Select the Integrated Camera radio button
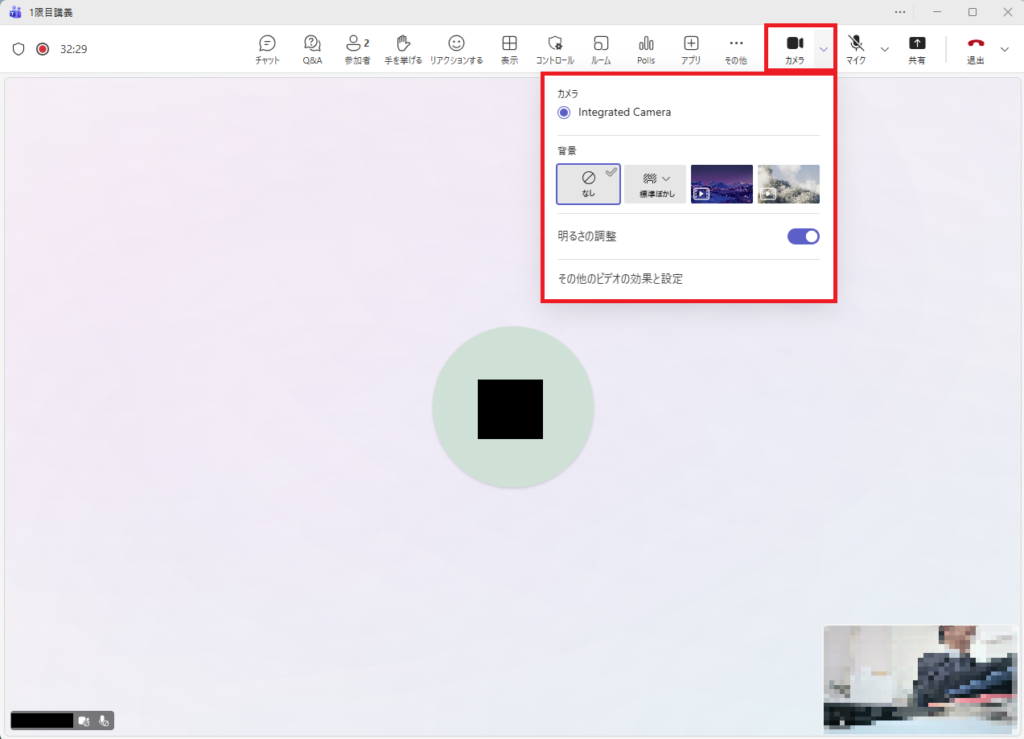 tap(564, 113)
